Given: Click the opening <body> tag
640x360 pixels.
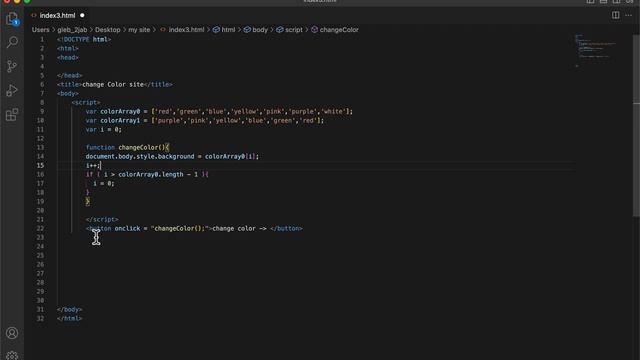Looking at the screenshot, I should click(x=68, y=93).
